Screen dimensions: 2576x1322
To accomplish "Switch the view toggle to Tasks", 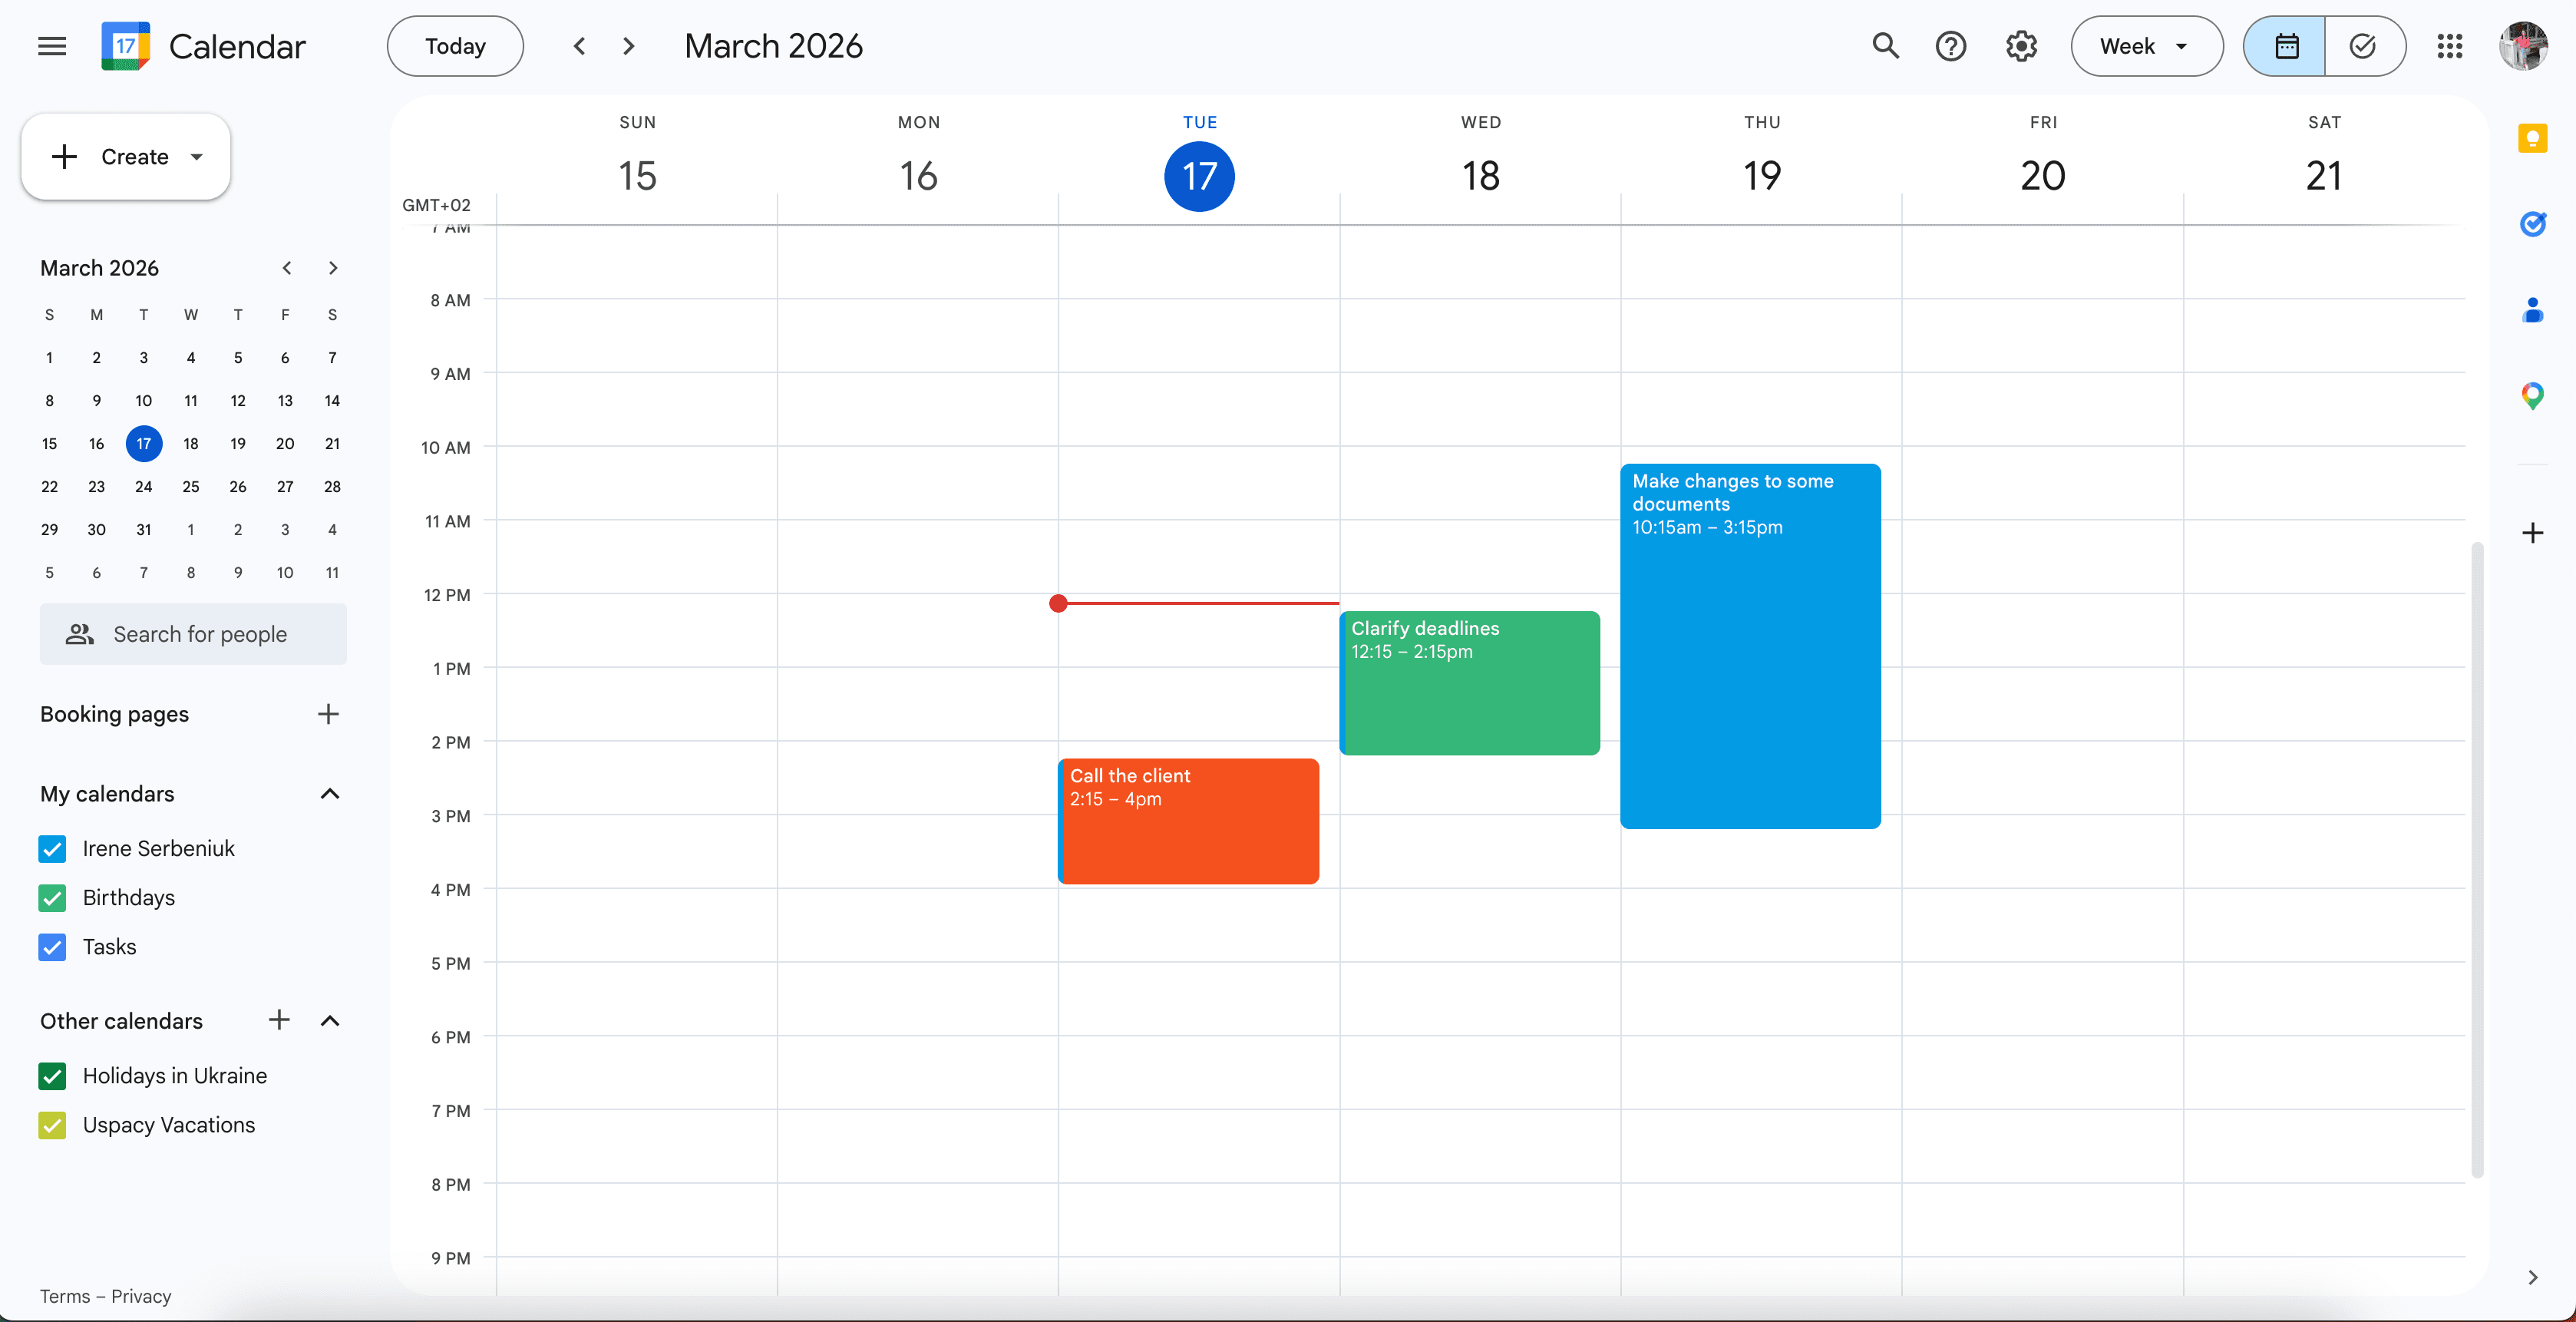I will (2364, 46).
